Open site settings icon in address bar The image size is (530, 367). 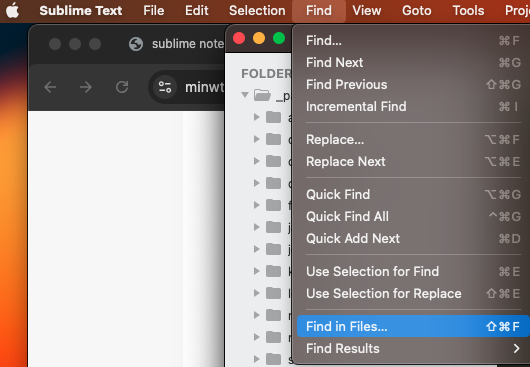[x=165, y=87]
